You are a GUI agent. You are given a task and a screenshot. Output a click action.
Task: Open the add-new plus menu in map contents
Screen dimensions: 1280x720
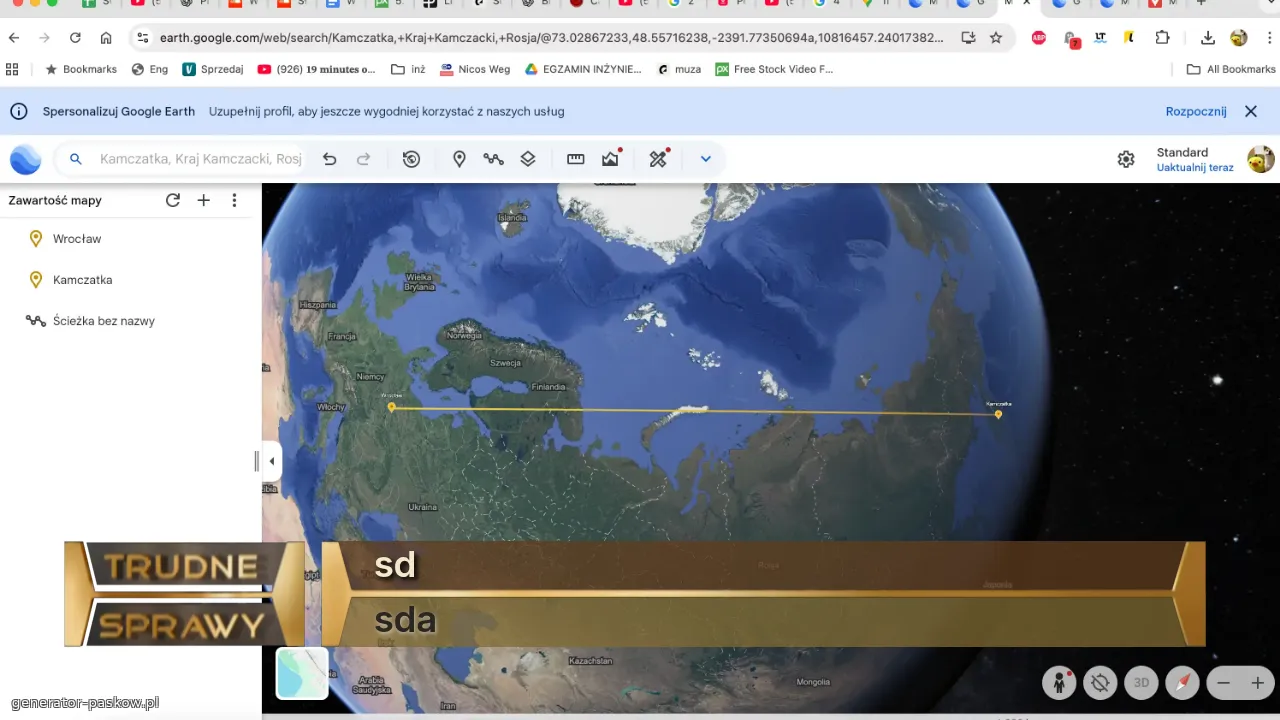click(x=203, y=200)
